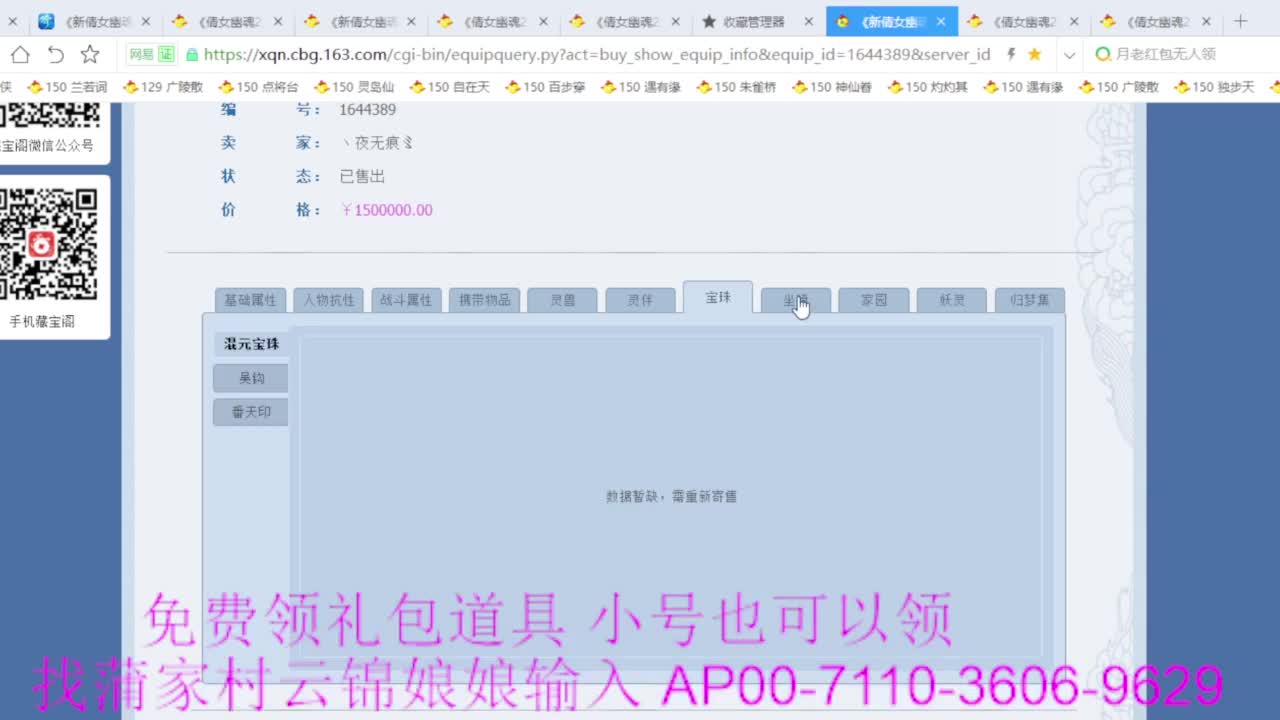The height and width of the screenshot is (720, 1280).
Task: Click the lightning speed-mode icon in address bar
Action: (1011, 55)
